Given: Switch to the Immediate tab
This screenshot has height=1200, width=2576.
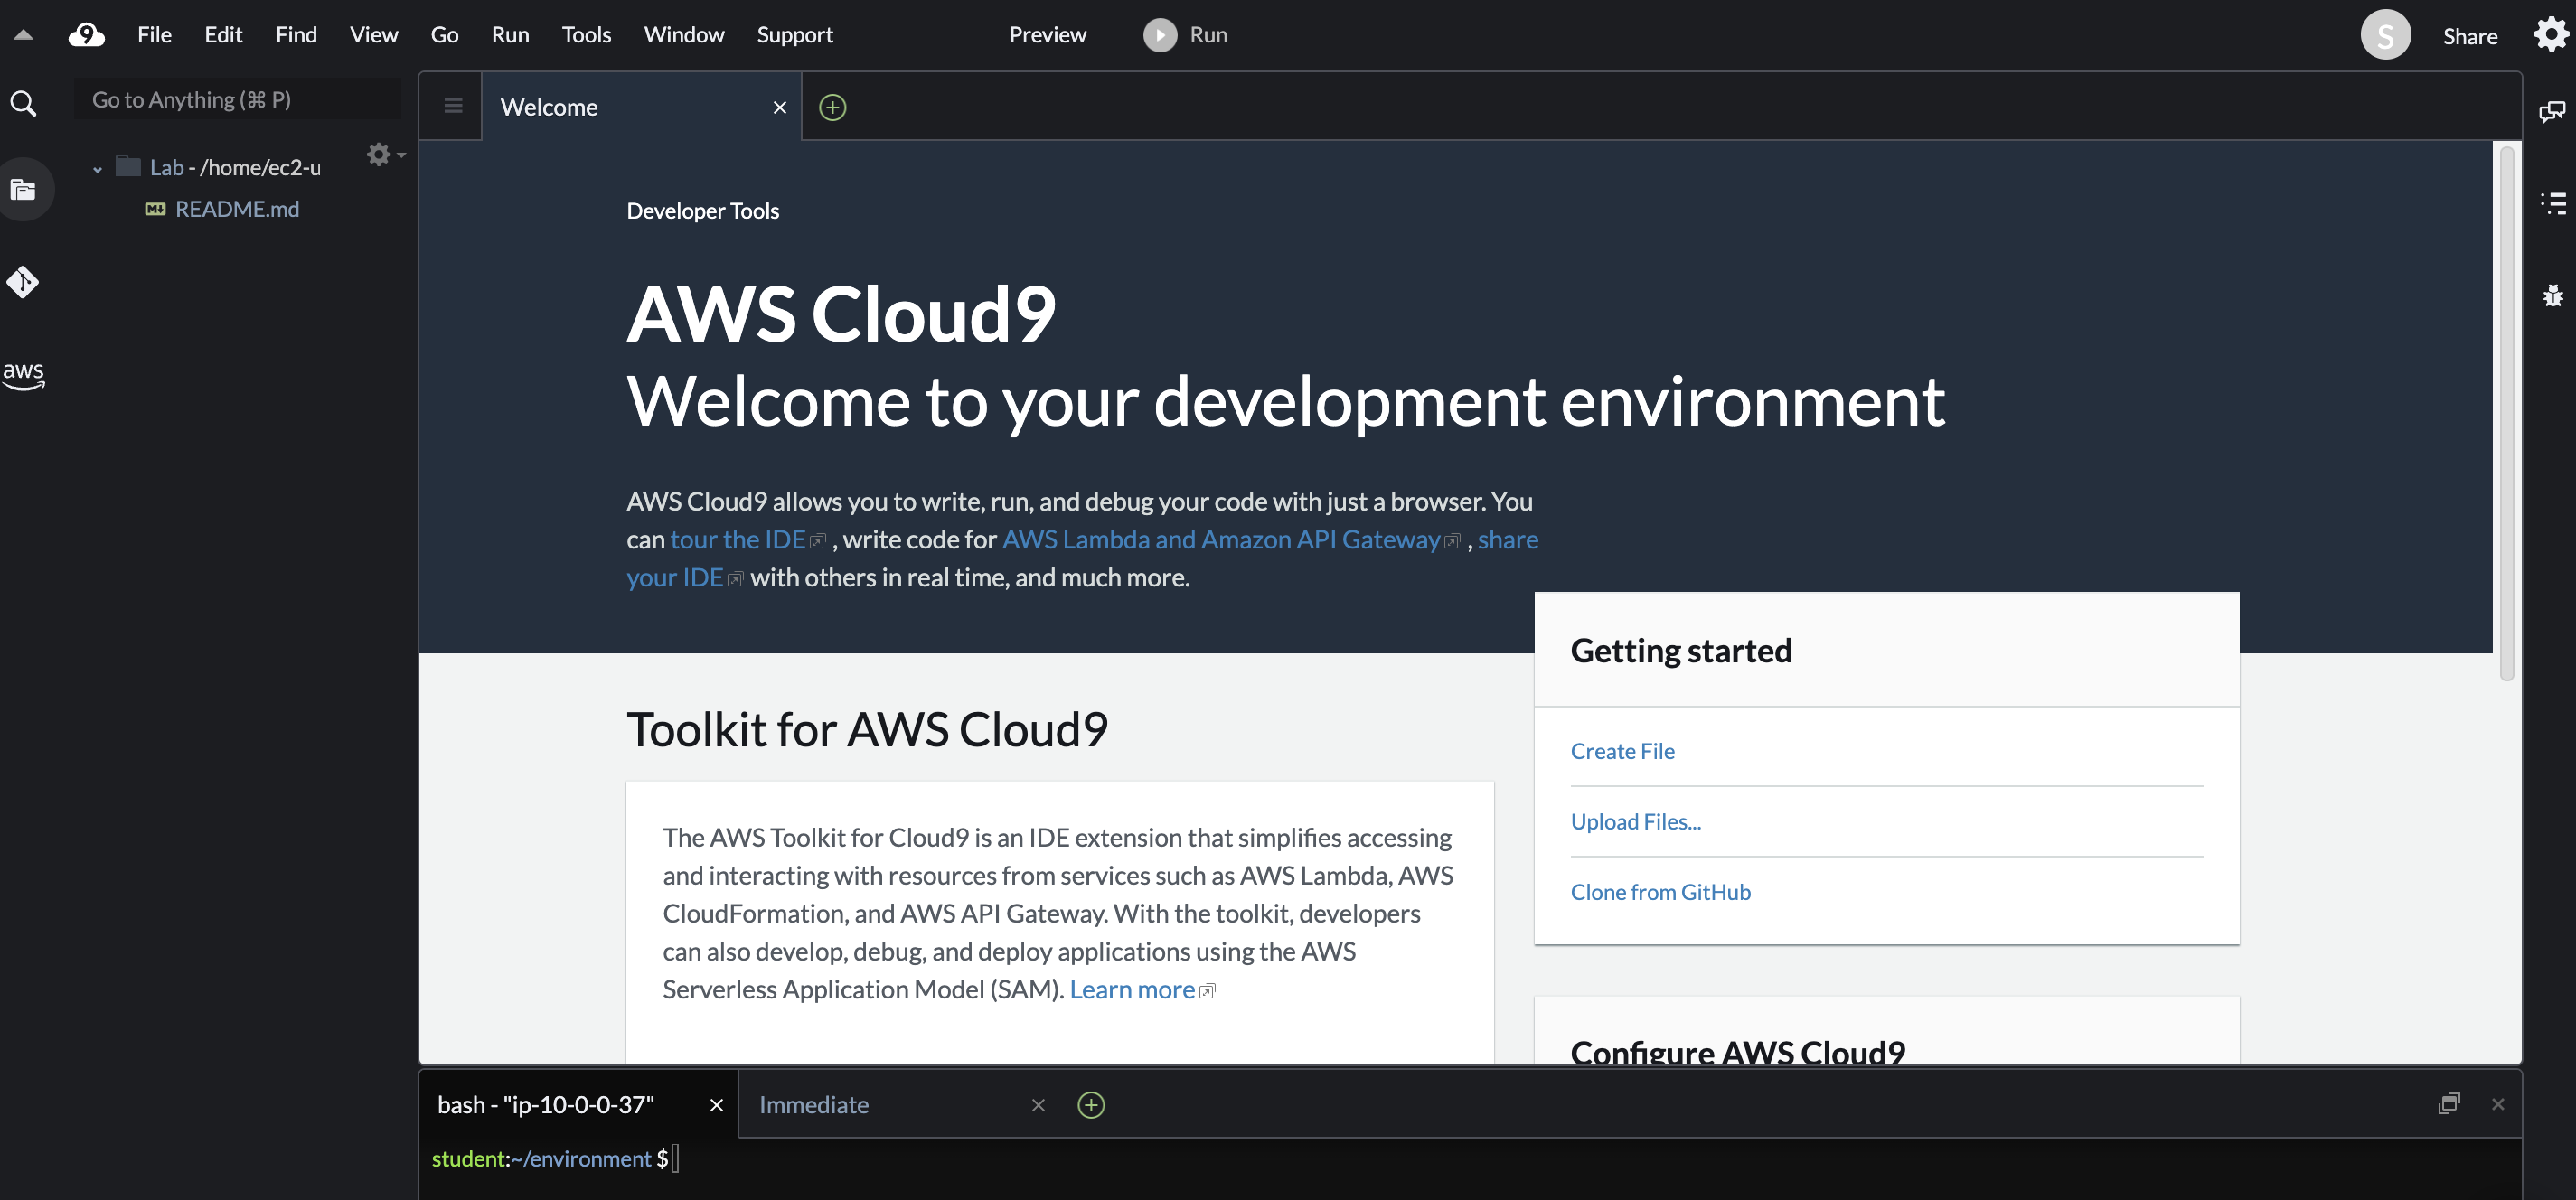Looking at the screenshot, I should 813,1104.
